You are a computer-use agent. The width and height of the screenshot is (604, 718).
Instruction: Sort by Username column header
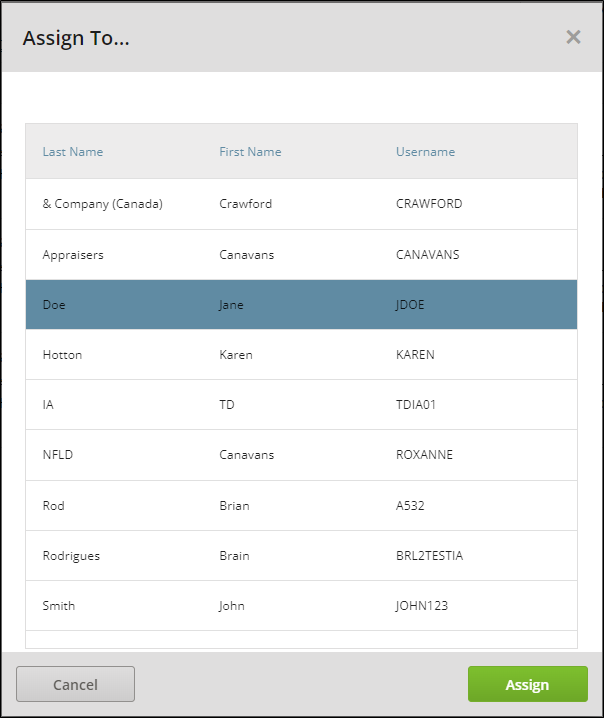[425, 152]
